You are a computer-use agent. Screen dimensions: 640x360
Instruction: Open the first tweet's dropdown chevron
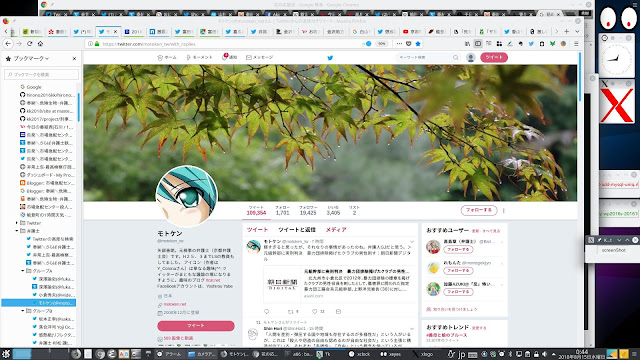pos(412,242)
